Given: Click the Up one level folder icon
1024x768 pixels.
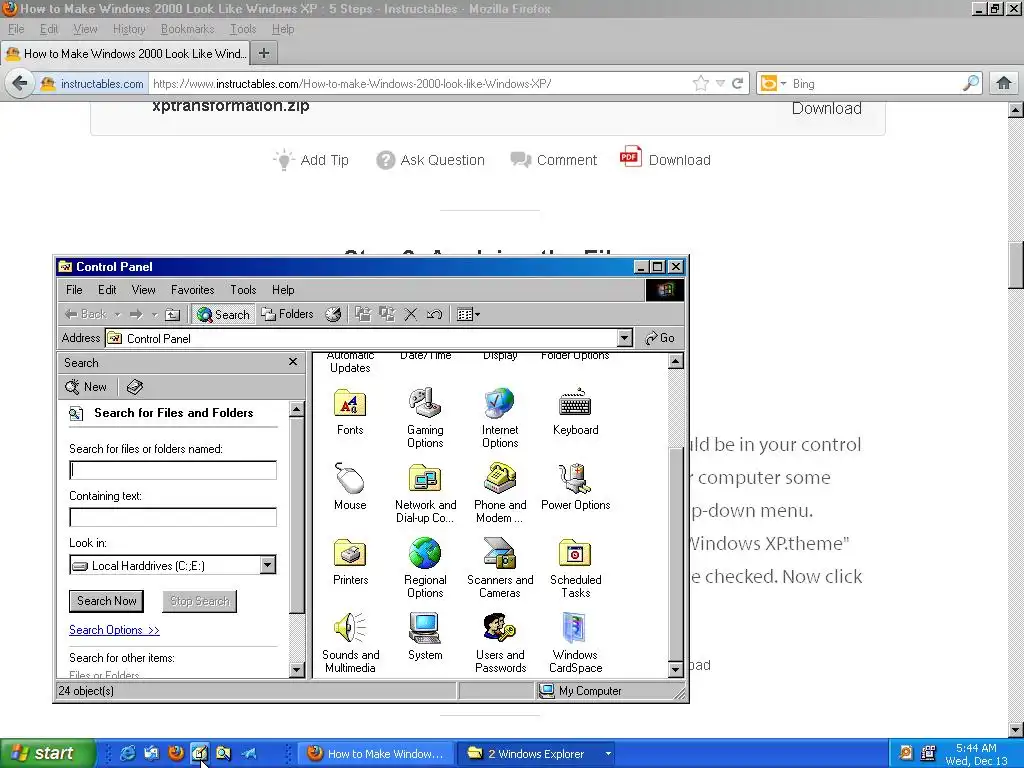Looking at the screenshot, I should (172, 314).
